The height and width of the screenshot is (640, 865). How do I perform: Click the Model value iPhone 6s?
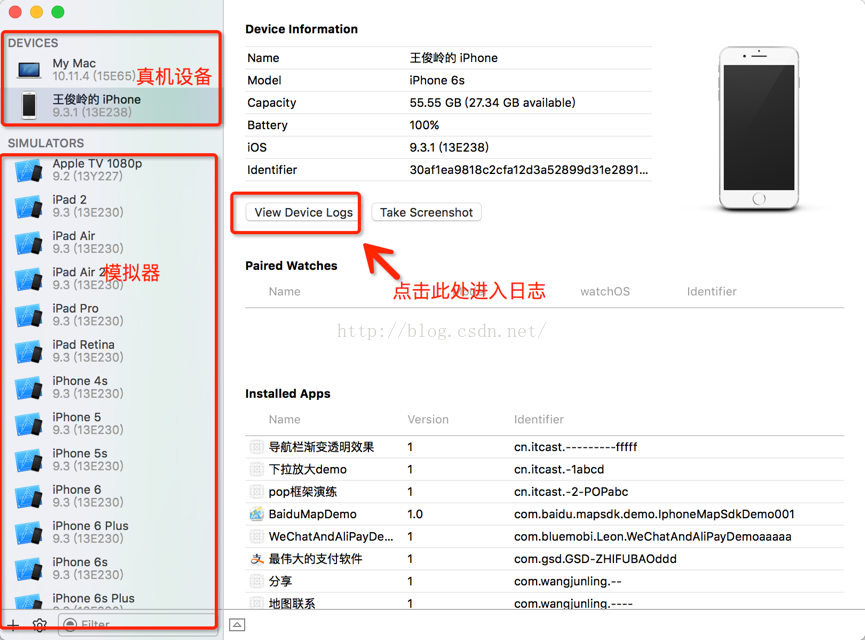coord(437,81)
